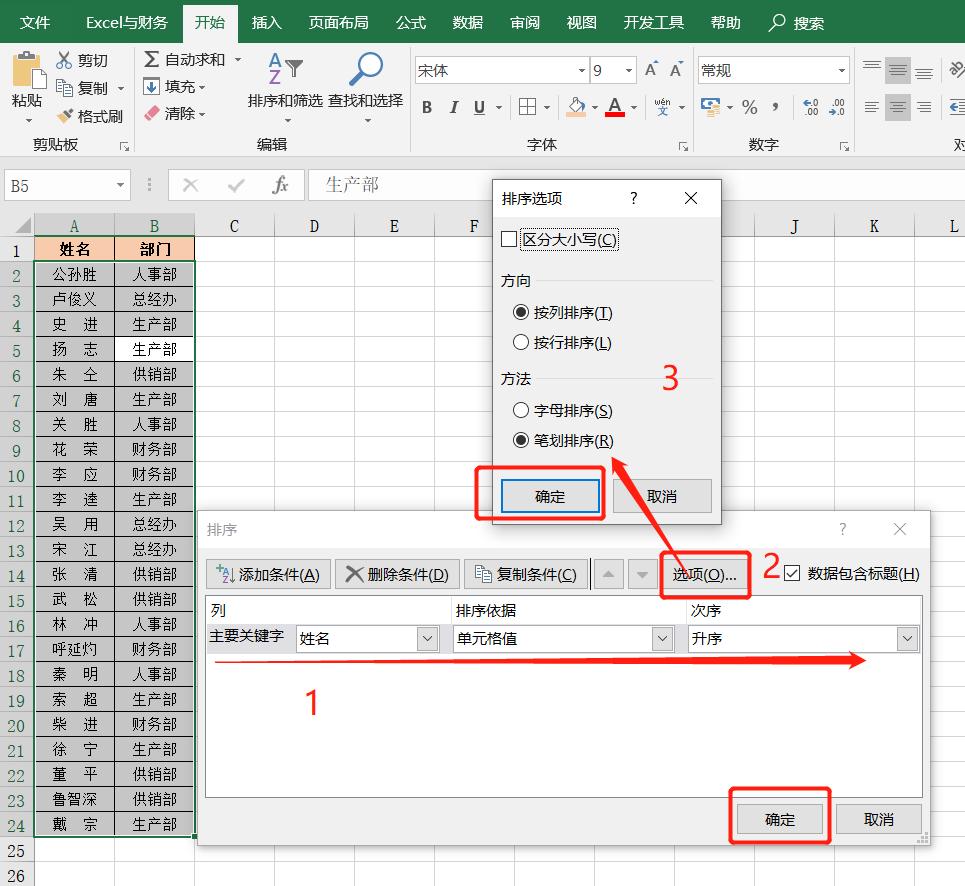Click the Cut (剪切) icon
Screen dimensions: 965x886
[65, 60]
